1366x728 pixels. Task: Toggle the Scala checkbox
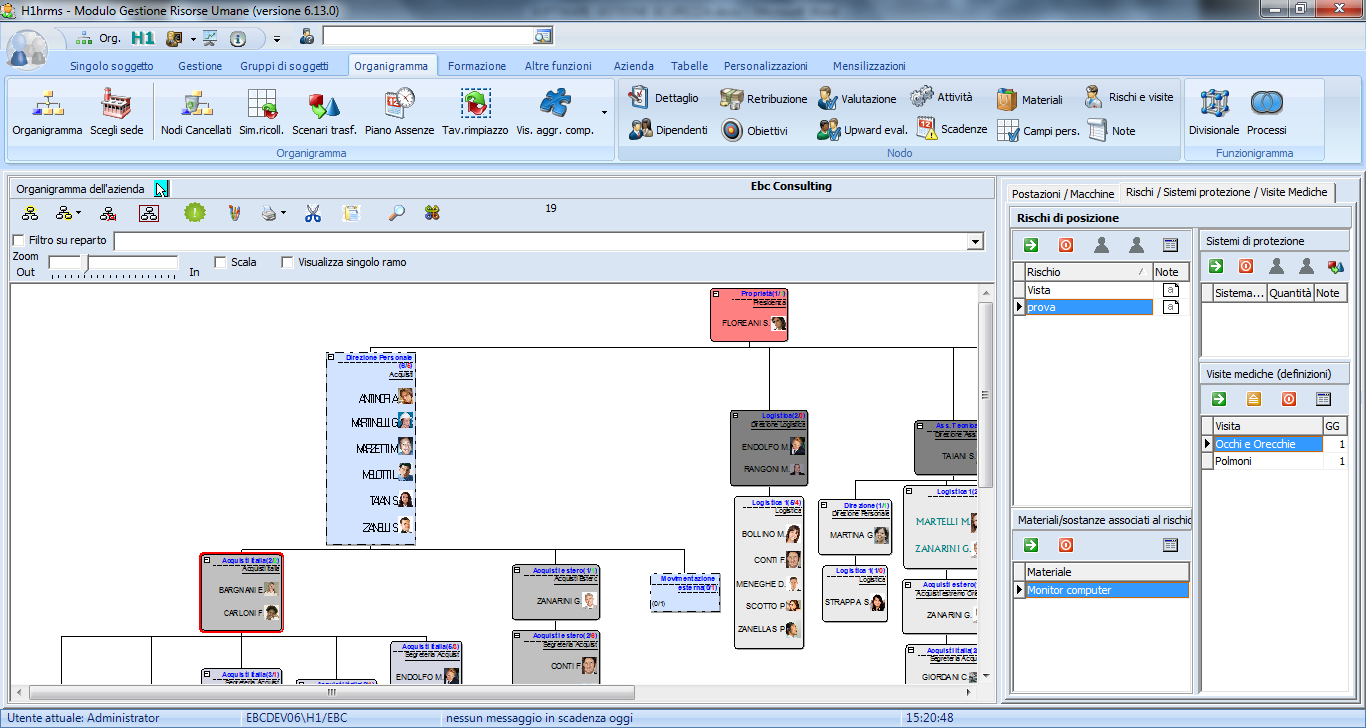[x=220, y=262]
